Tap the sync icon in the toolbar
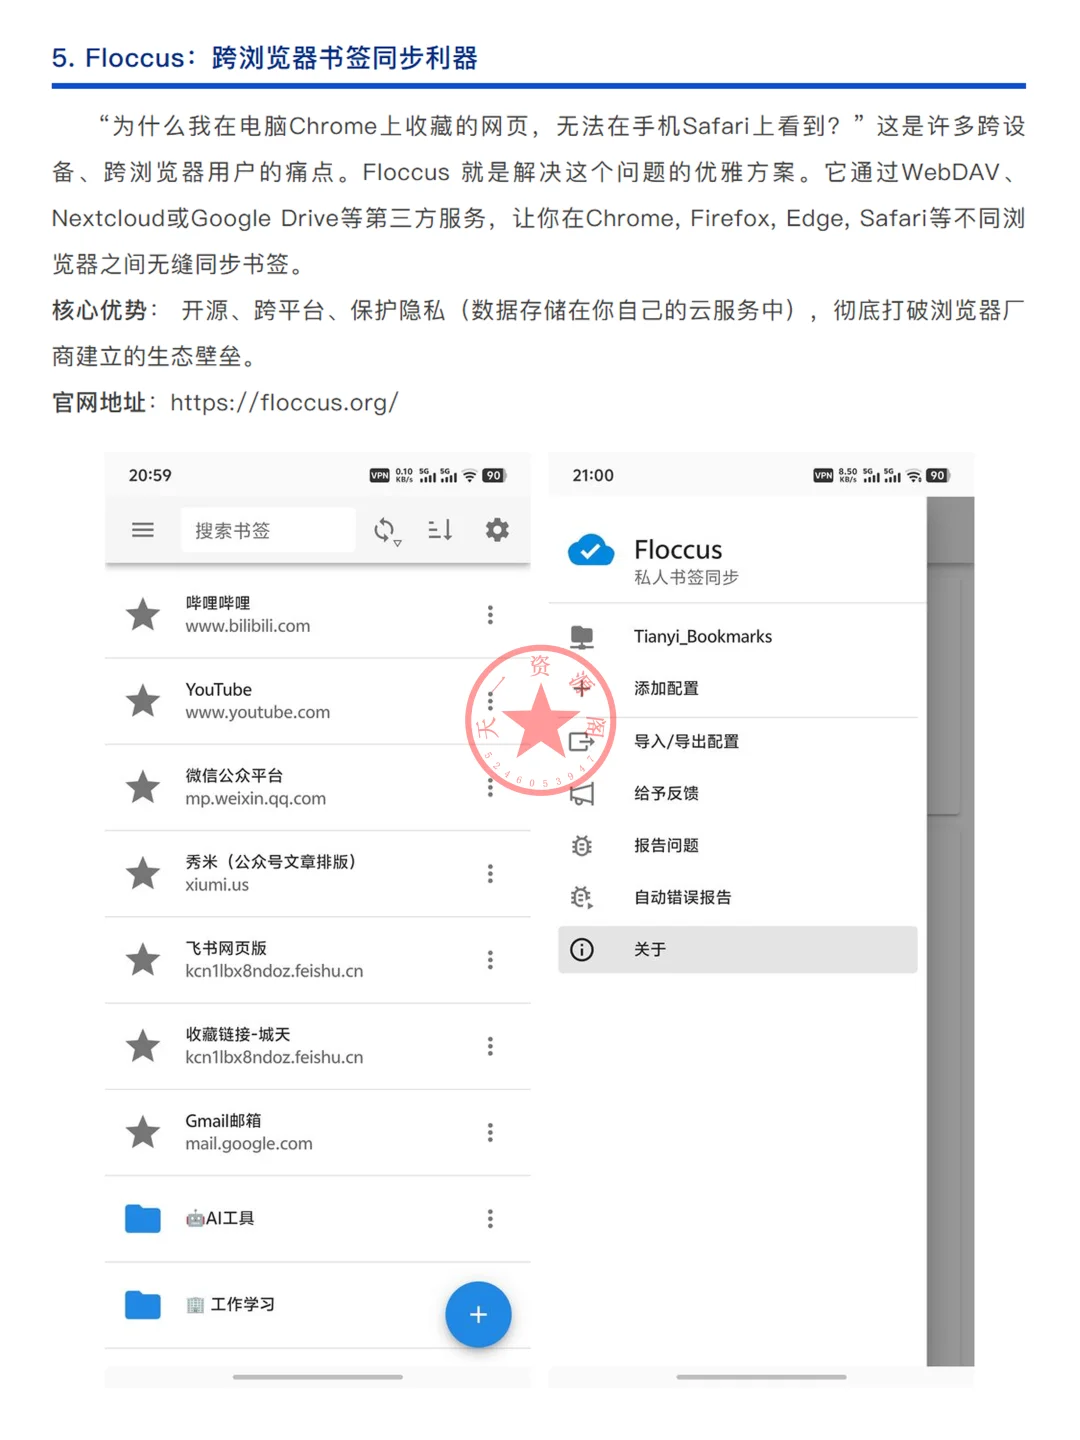 pos(386,530)
